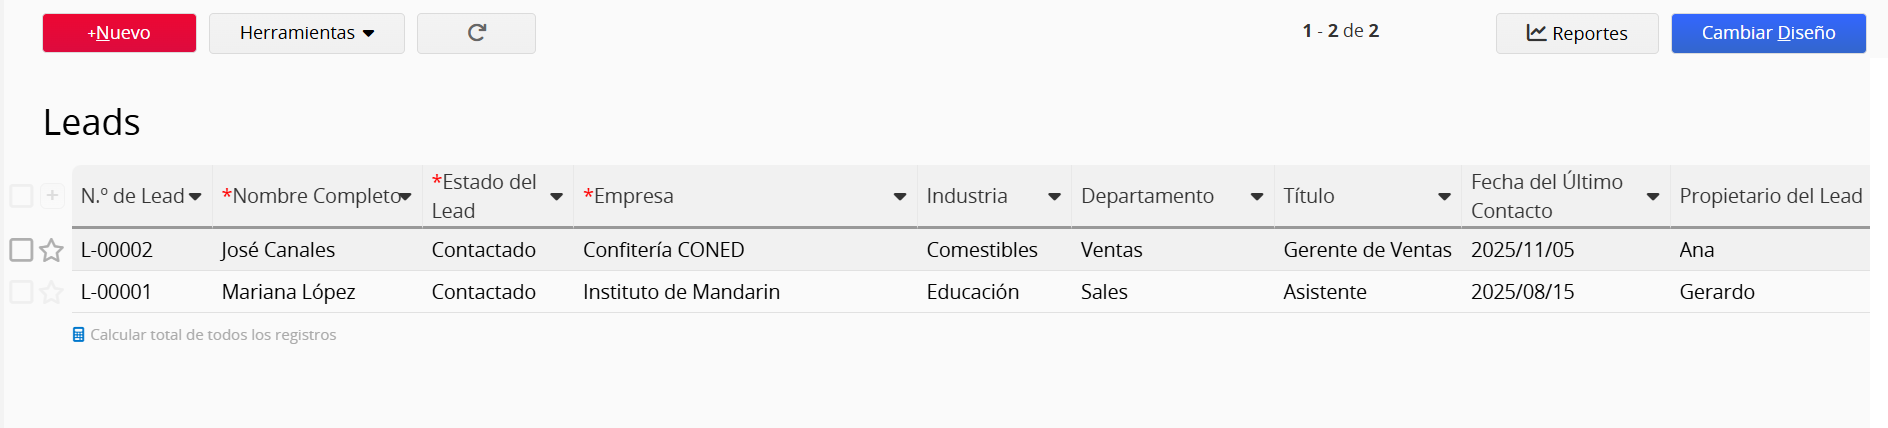Star the L-00002 lead record
Screen dimensions: 1888x428
[52, 250]
